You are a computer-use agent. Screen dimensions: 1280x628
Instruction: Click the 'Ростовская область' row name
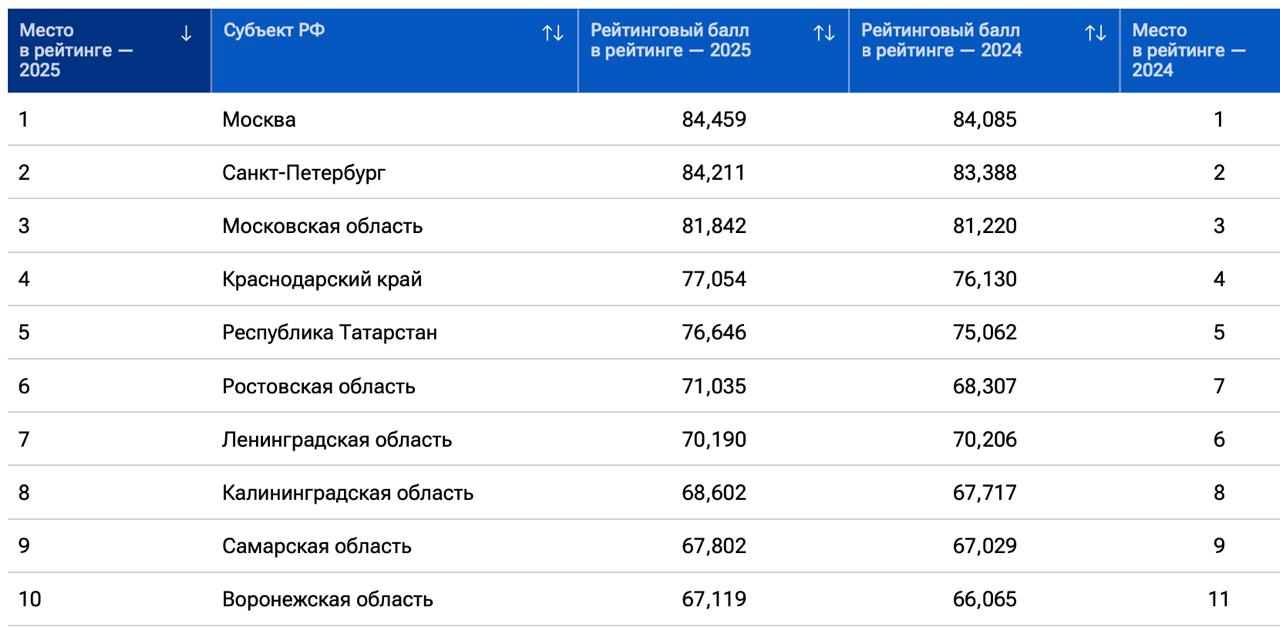coord(318,387)
